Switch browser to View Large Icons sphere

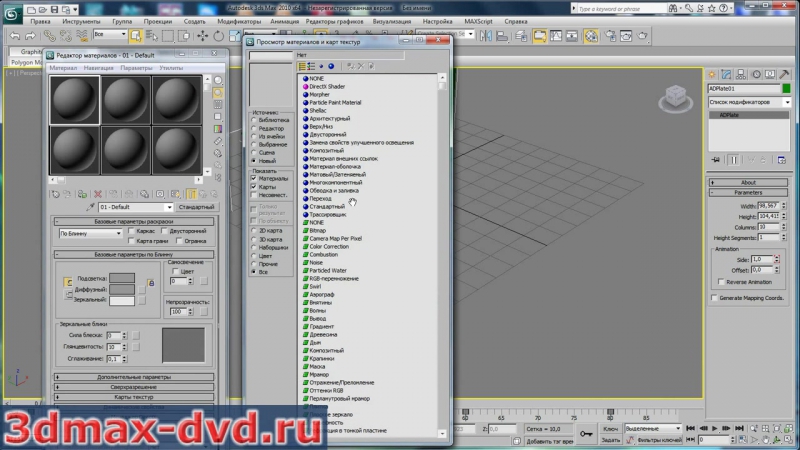tap(331, 66)
